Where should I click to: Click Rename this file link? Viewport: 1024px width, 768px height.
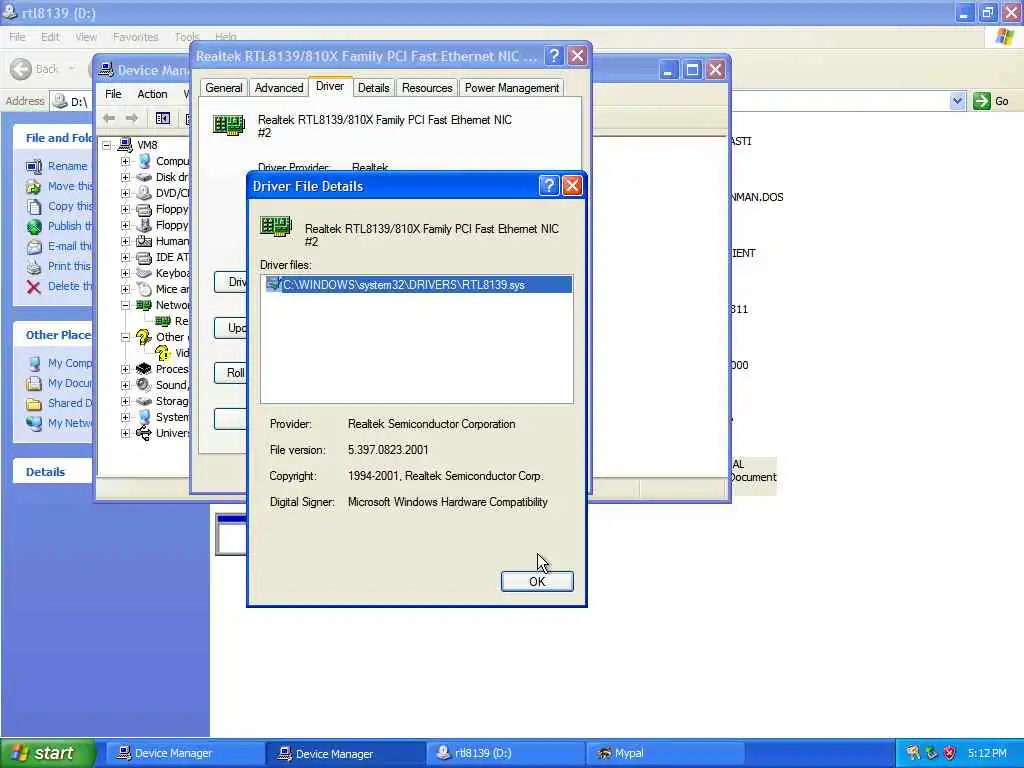coord(67,166)
